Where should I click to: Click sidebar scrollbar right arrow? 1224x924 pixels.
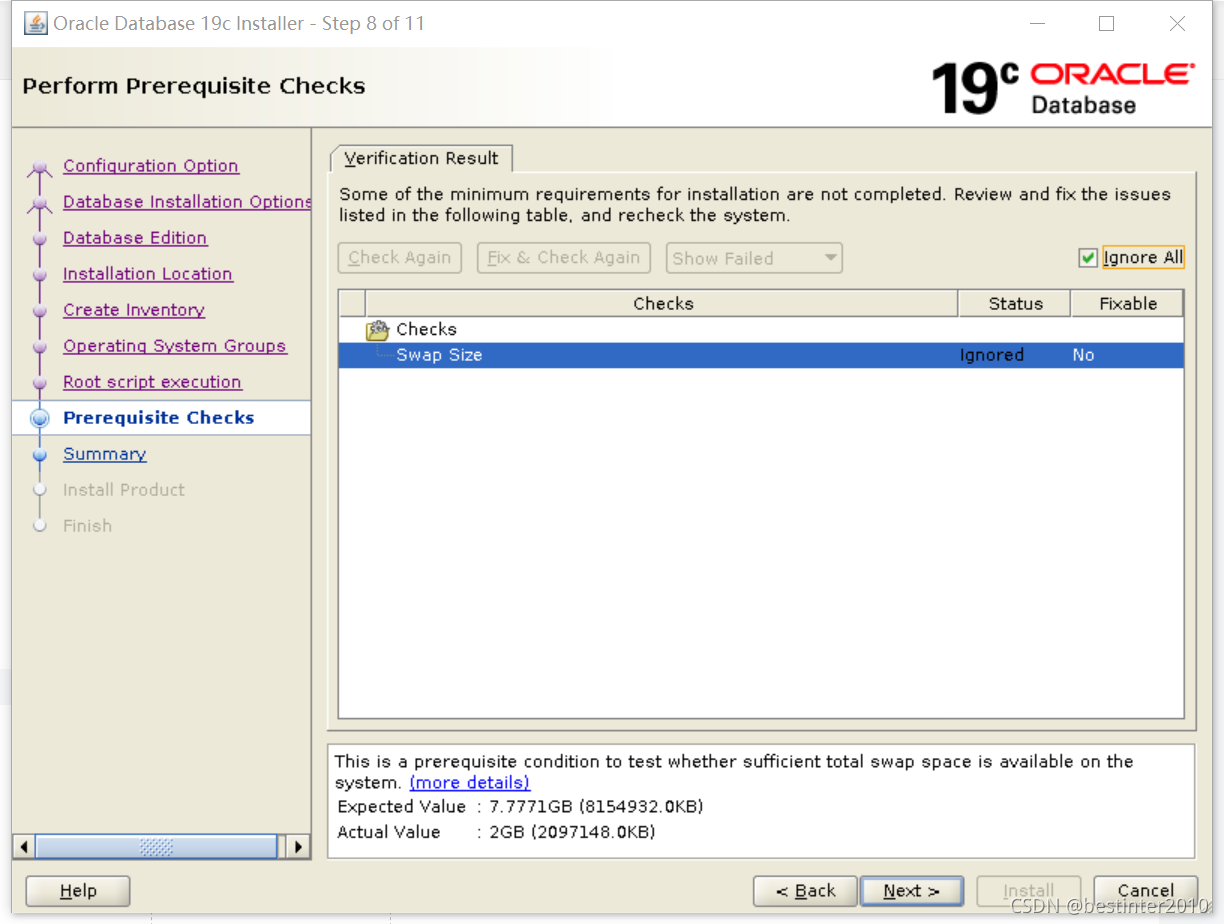[x=297, y=847]
